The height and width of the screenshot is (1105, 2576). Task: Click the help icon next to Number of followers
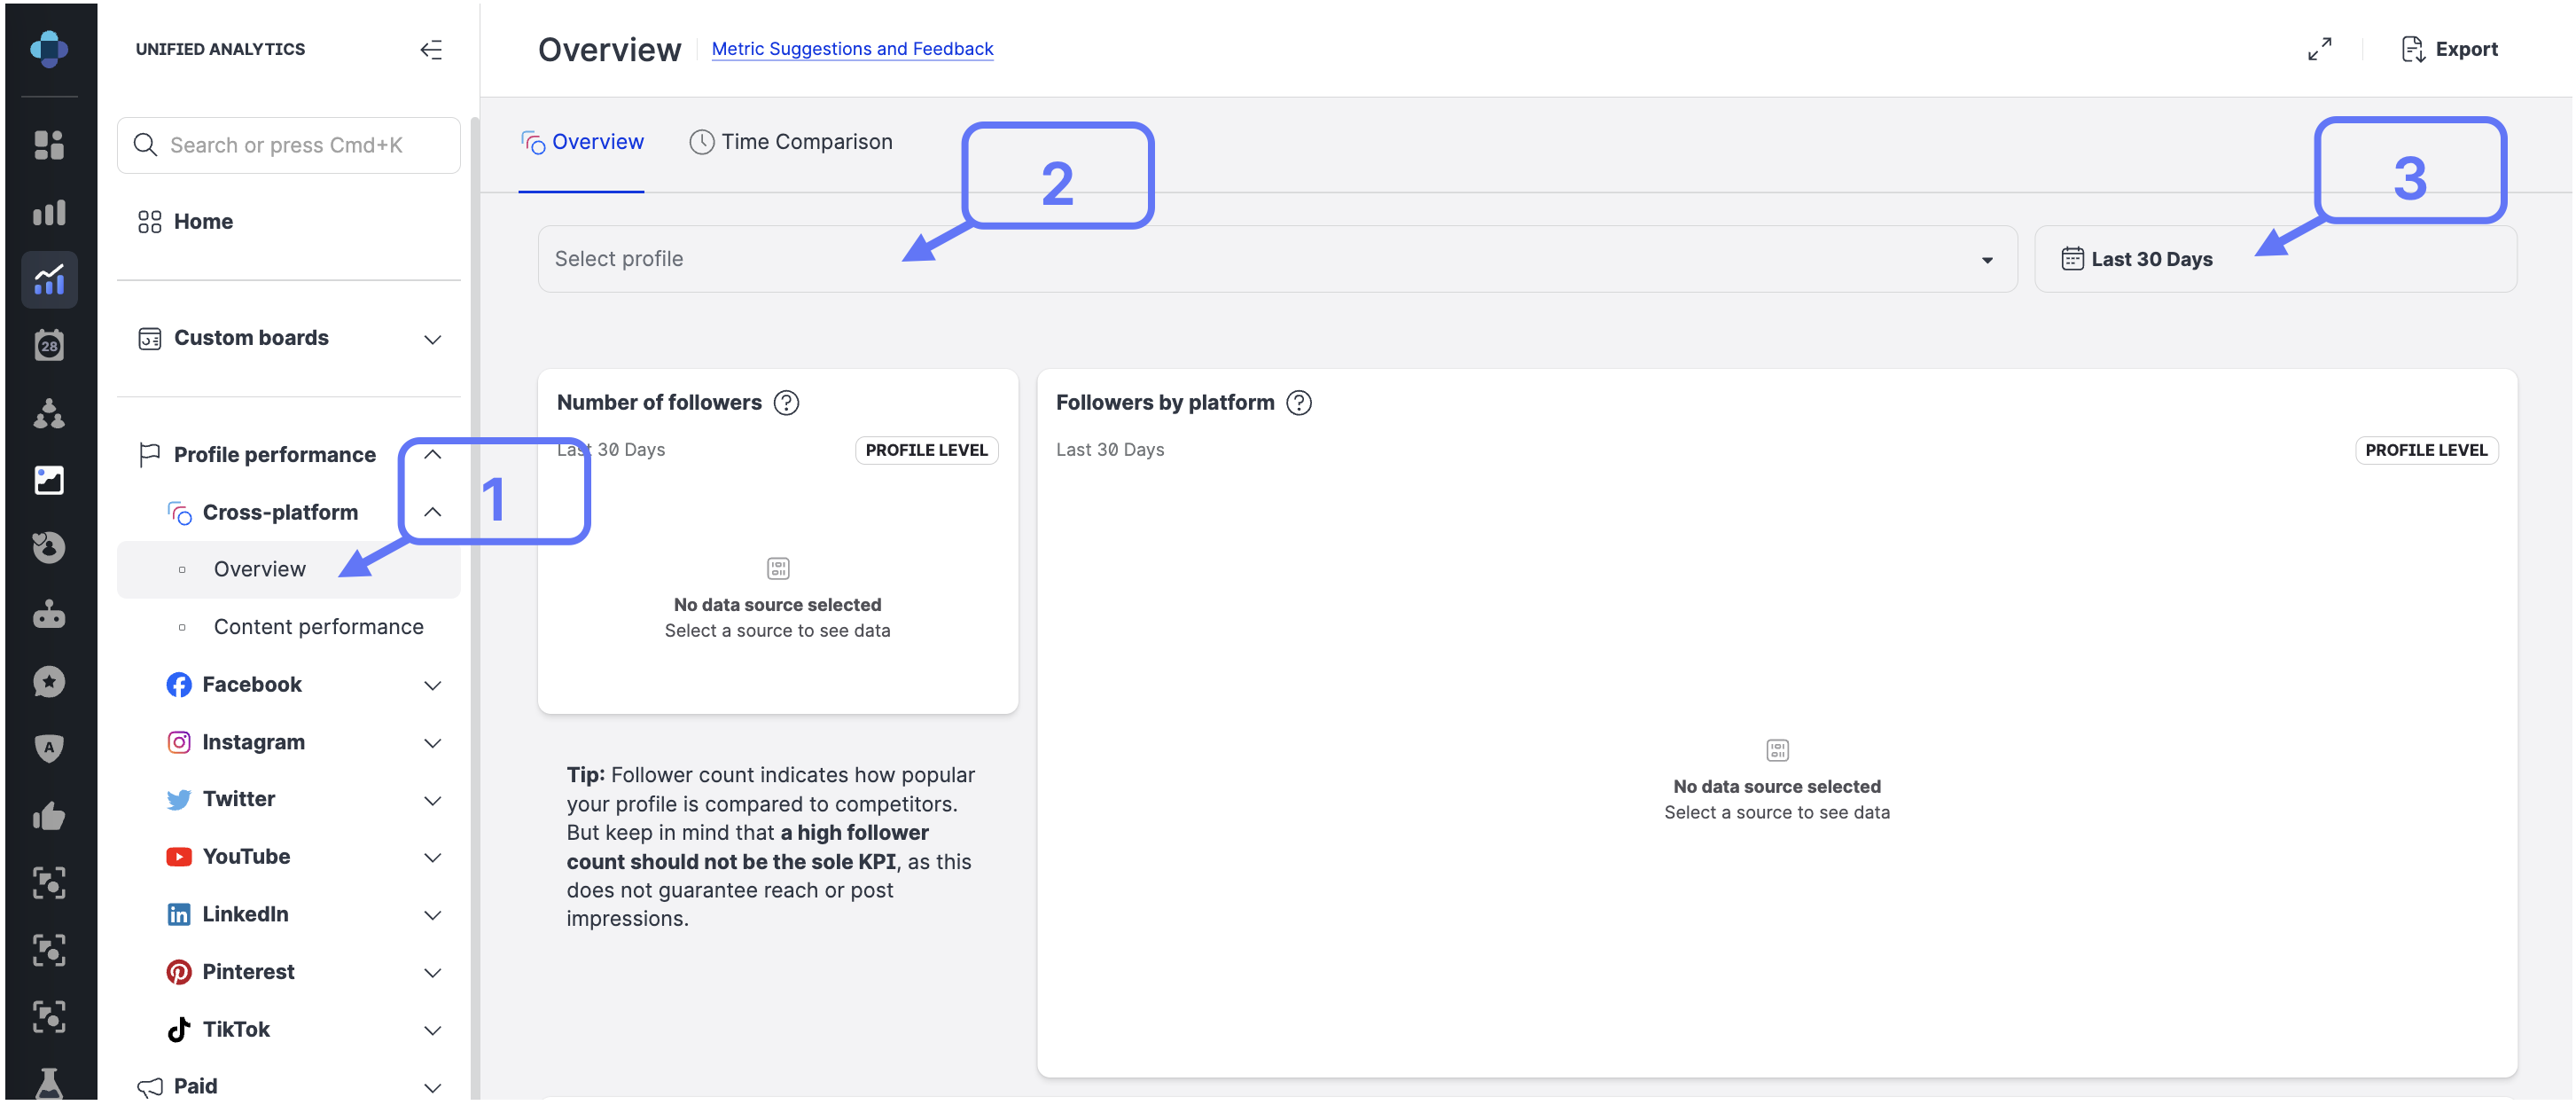point(787,403)
